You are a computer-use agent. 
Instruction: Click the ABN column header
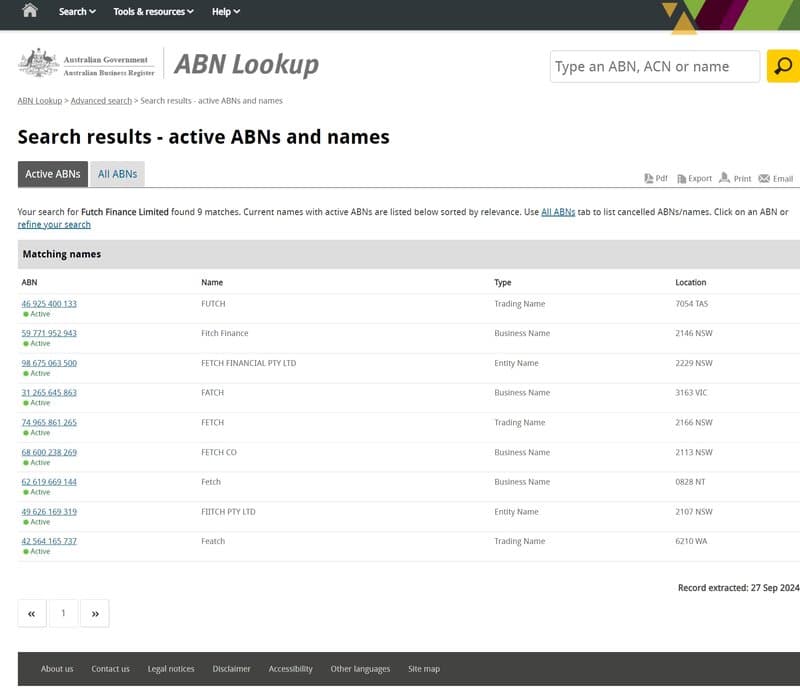click(29, 282)
